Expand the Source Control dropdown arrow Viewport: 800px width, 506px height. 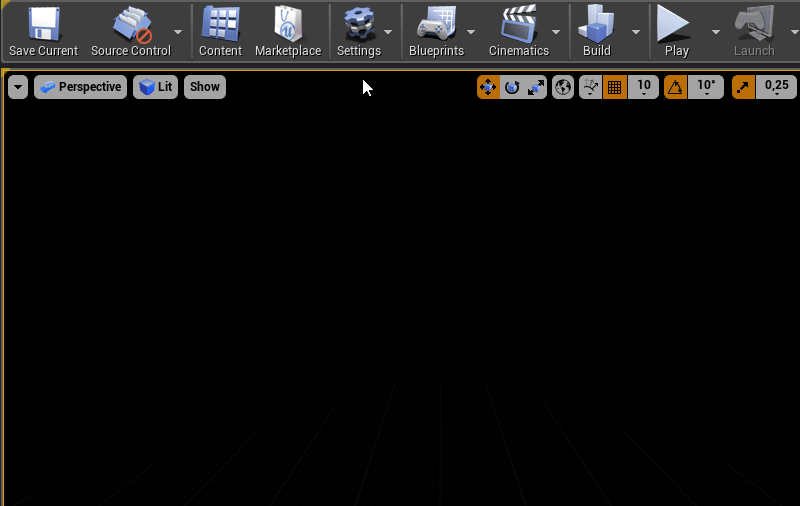[178, 32]
